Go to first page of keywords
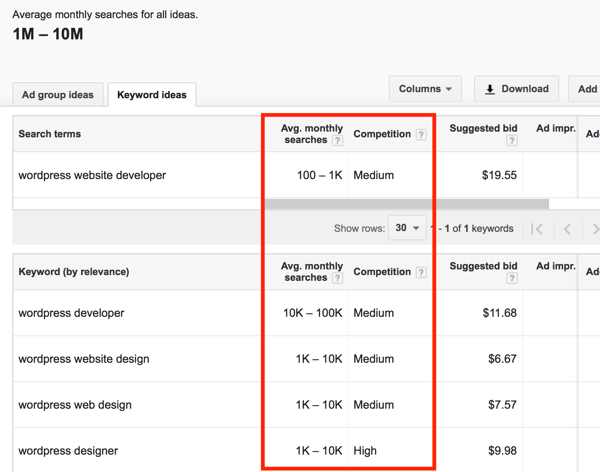Image resolution: width=600 pixels, height=472 pixels. coord(537,229)
